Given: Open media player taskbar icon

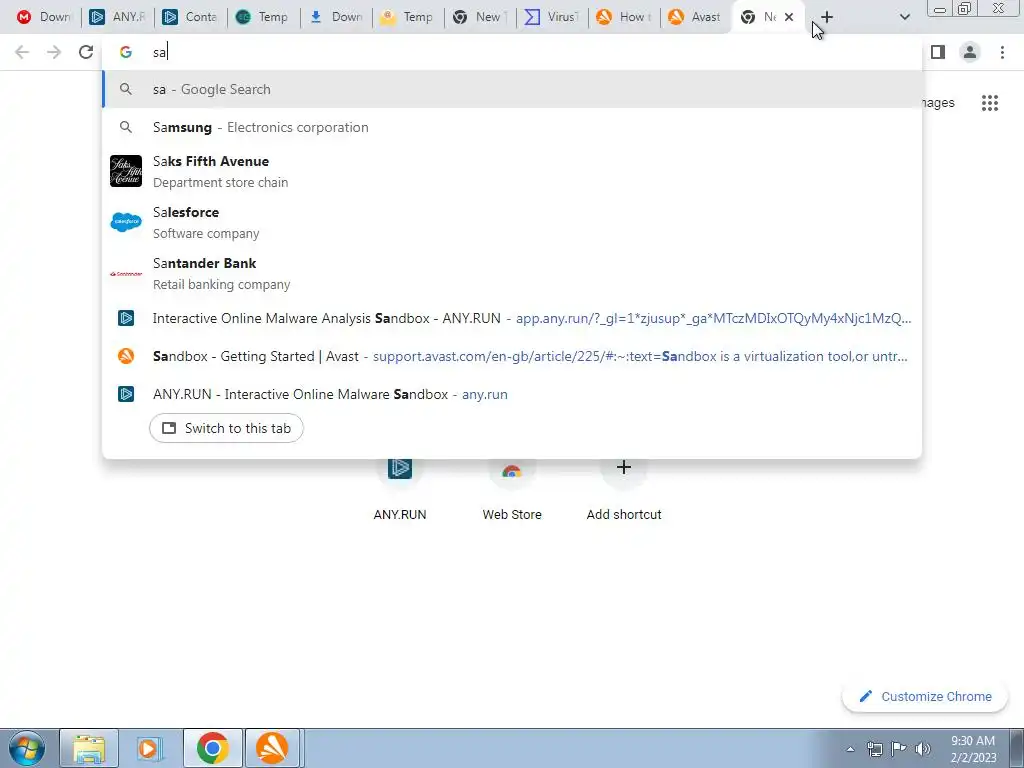Looking at the screenshot, I should (150, 748).
